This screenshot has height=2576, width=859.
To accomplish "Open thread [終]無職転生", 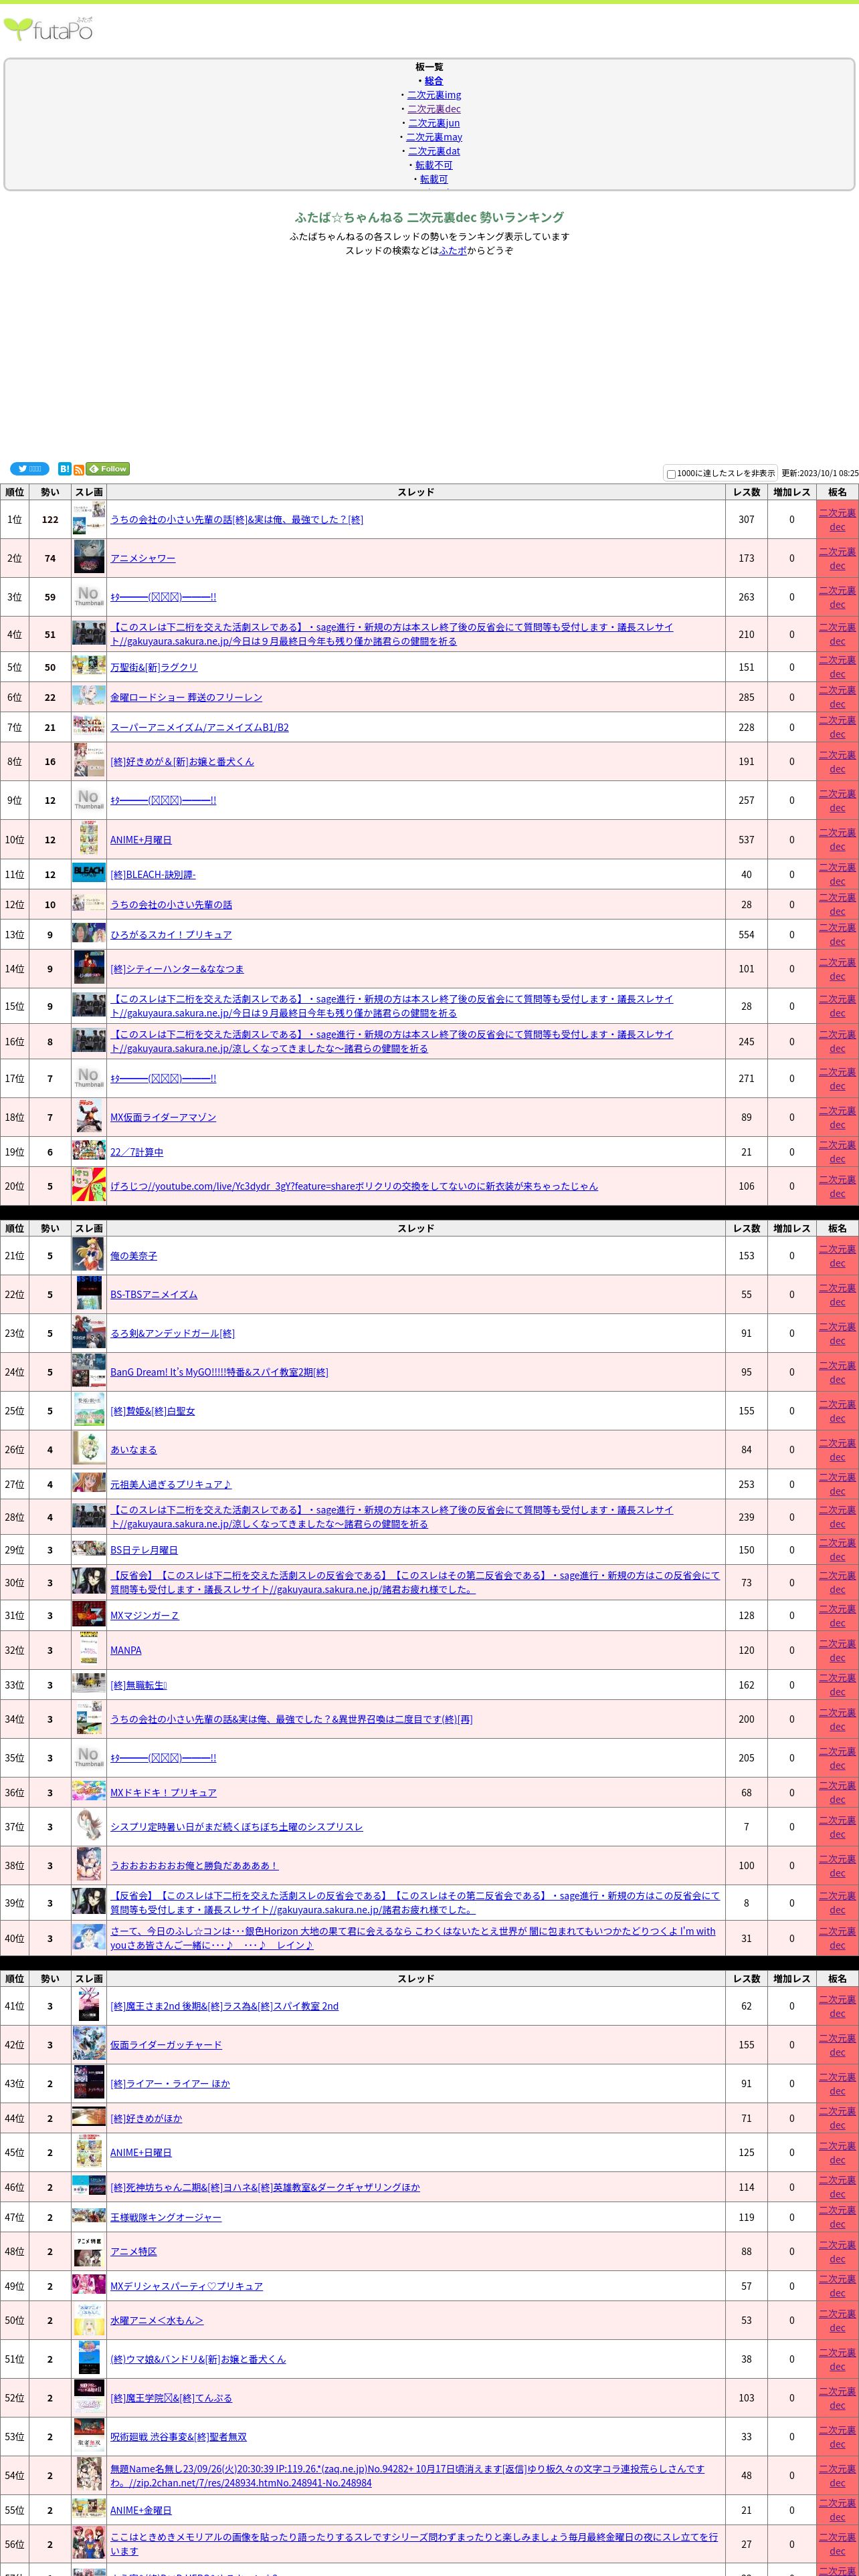I will 138,1685.
